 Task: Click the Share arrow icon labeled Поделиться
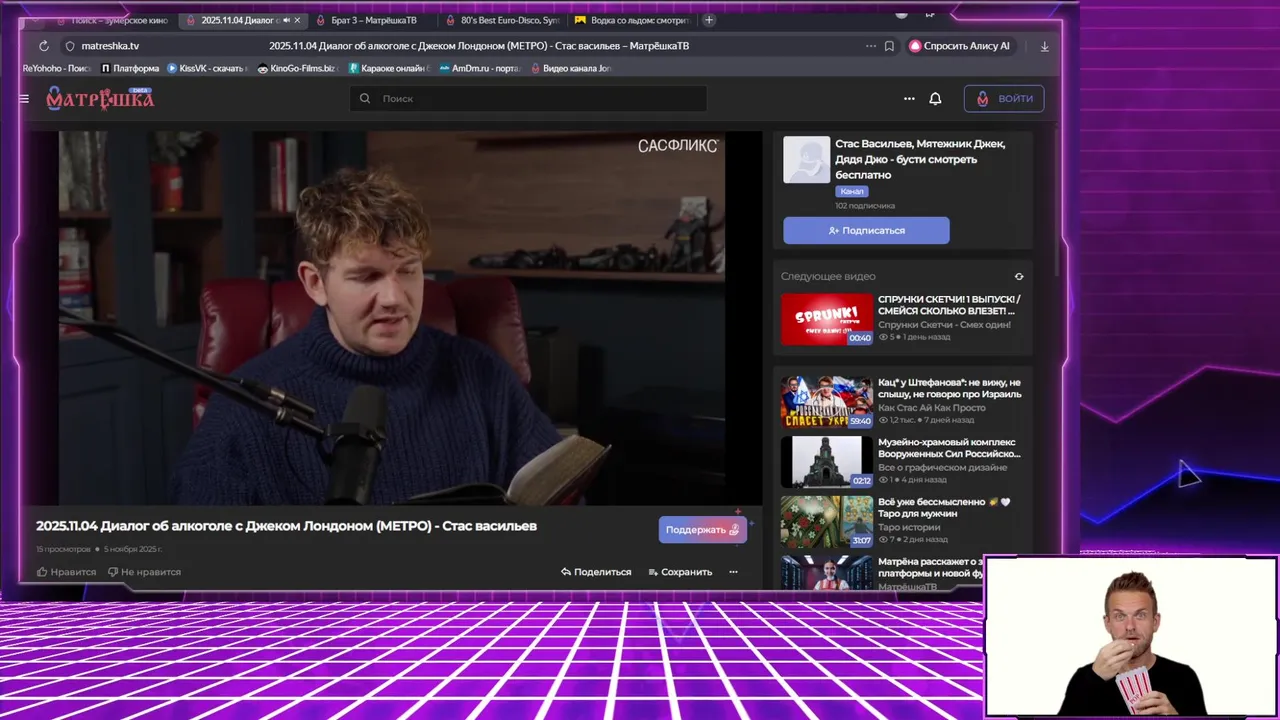point(596,572)
